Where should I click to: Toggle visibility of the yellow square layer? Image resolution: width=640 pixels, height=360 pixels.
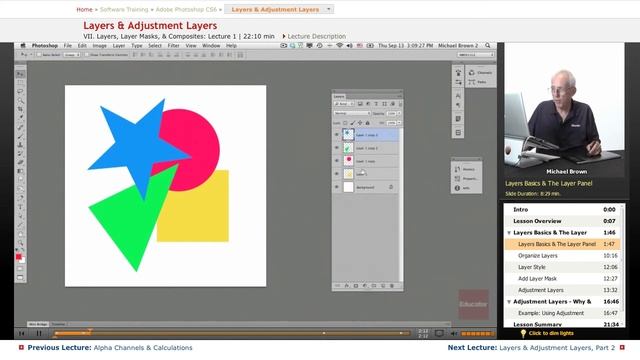[x=337, y=174]
